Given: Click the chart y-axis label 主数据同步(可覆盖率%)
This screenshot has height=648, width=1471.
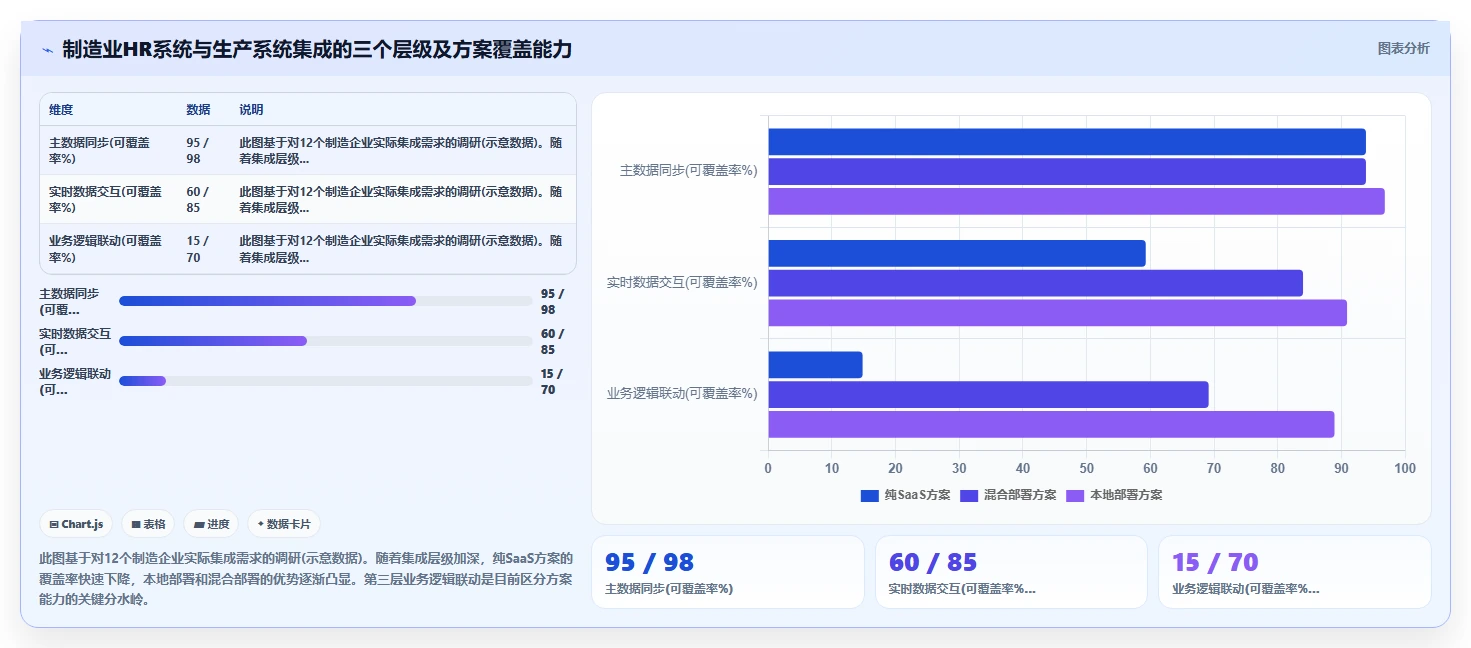Looking at the screenshot, I should [689, 171].
